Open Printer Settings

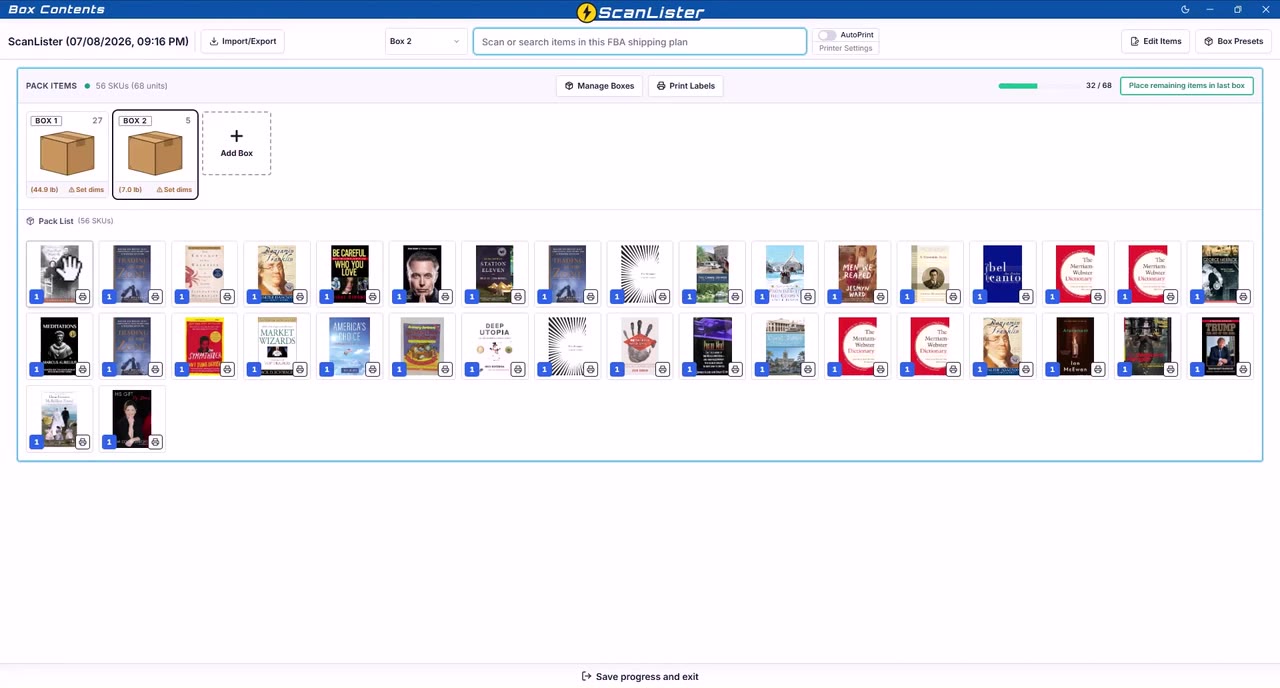(x=845, y=48)
